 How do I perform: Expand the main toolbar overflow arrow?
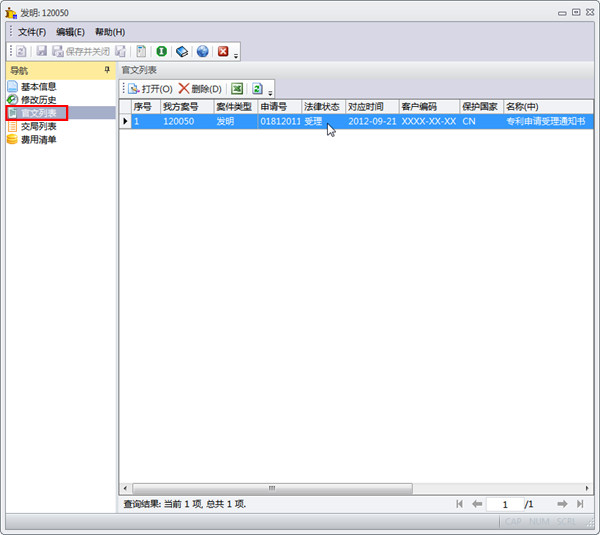[236, 56]
